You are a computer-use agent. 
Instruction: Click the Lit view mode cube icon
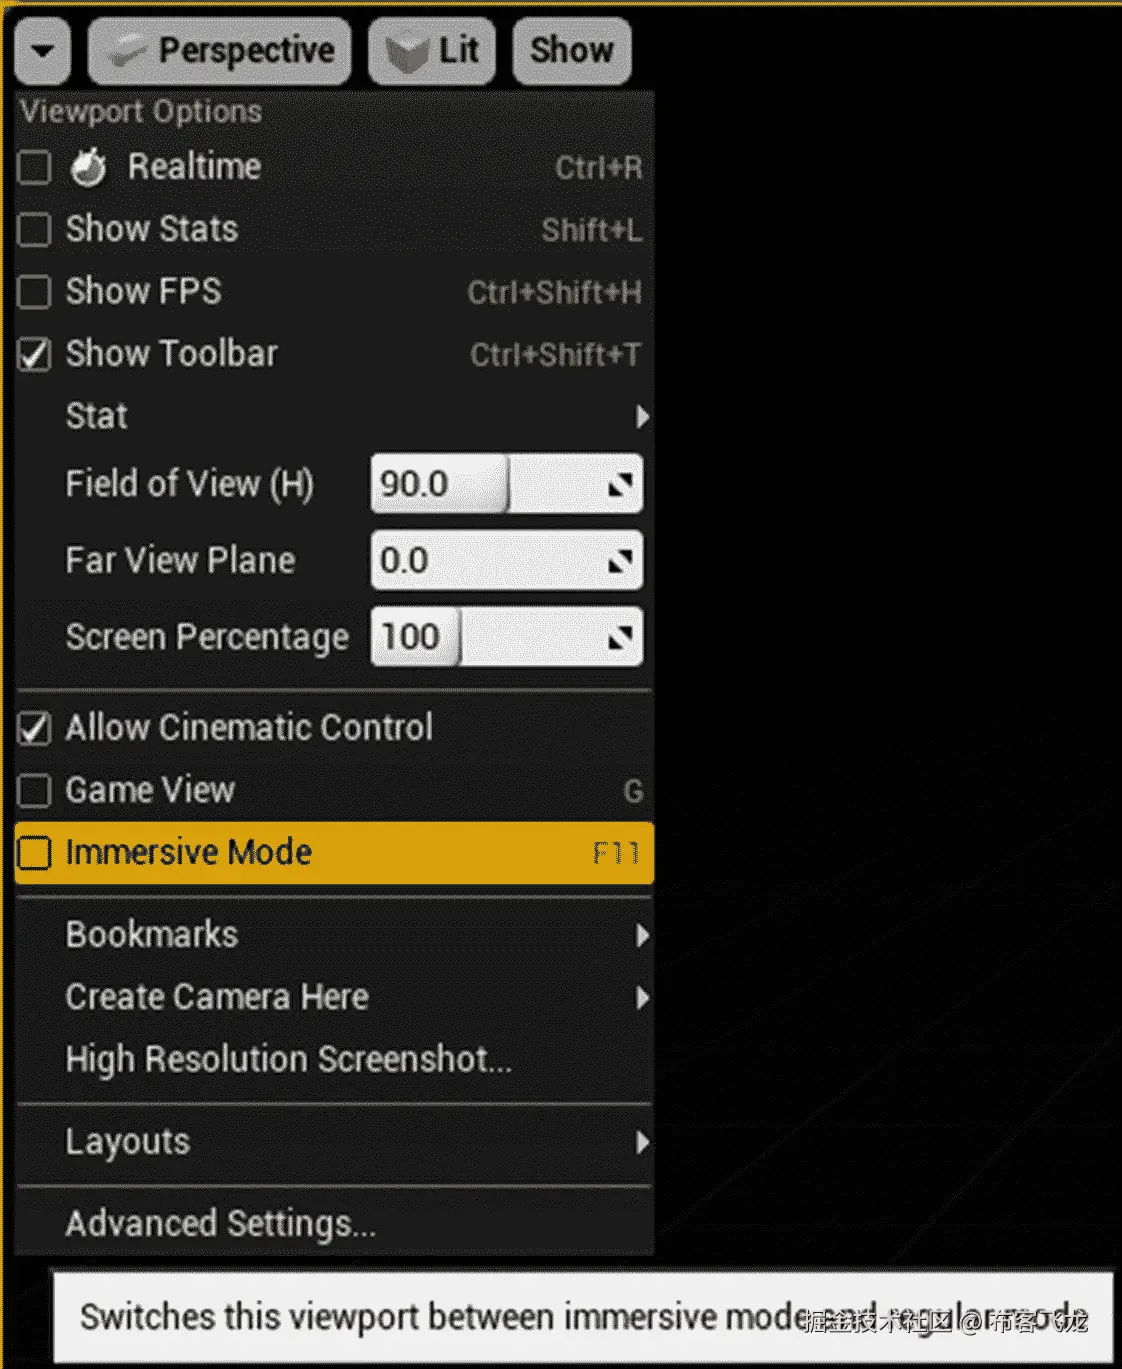click(x=407, y=52)
